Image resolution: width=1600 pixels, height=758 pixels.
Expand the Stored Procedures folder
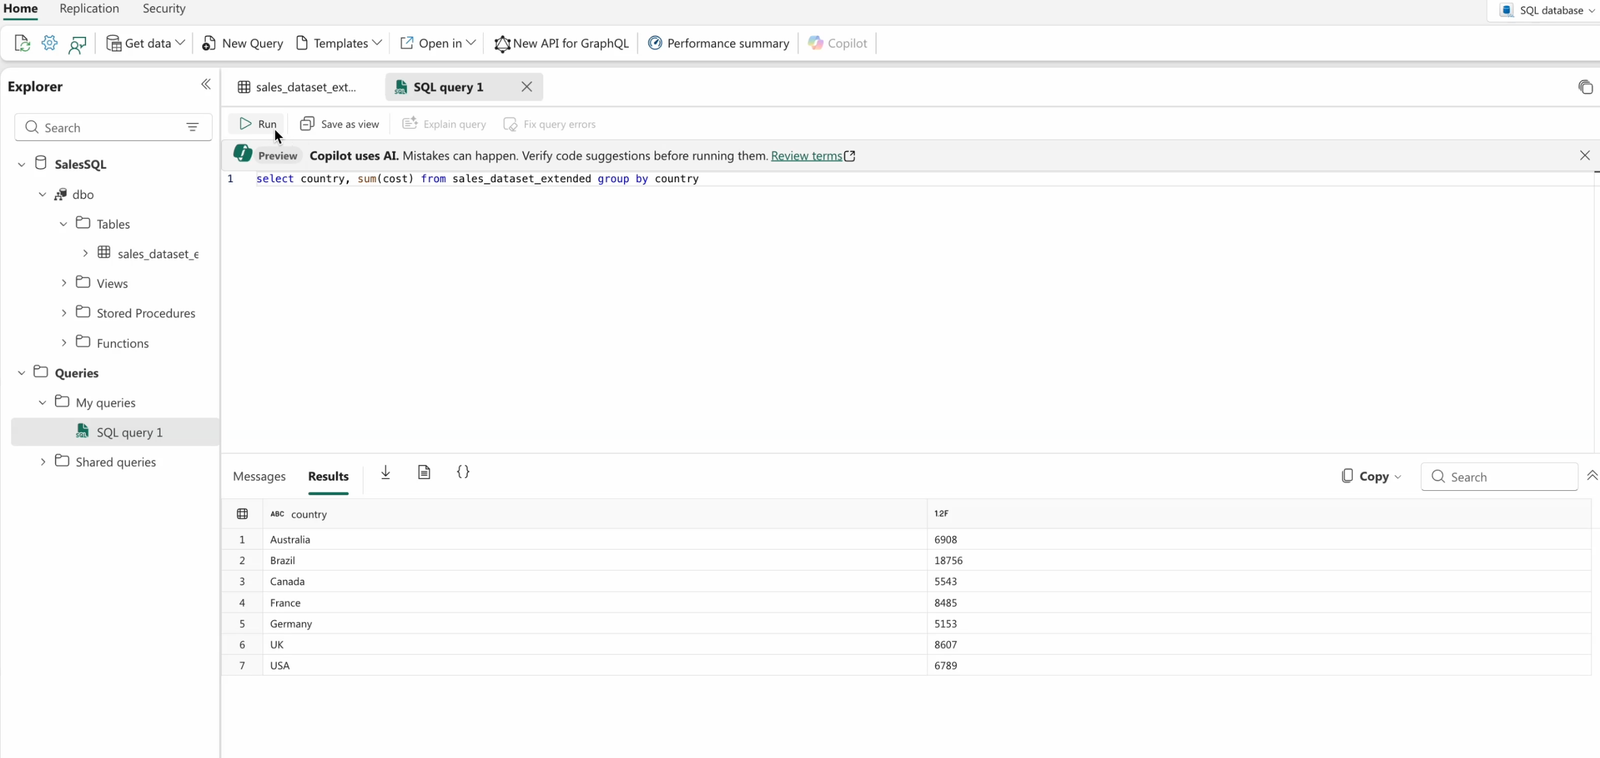64,313
